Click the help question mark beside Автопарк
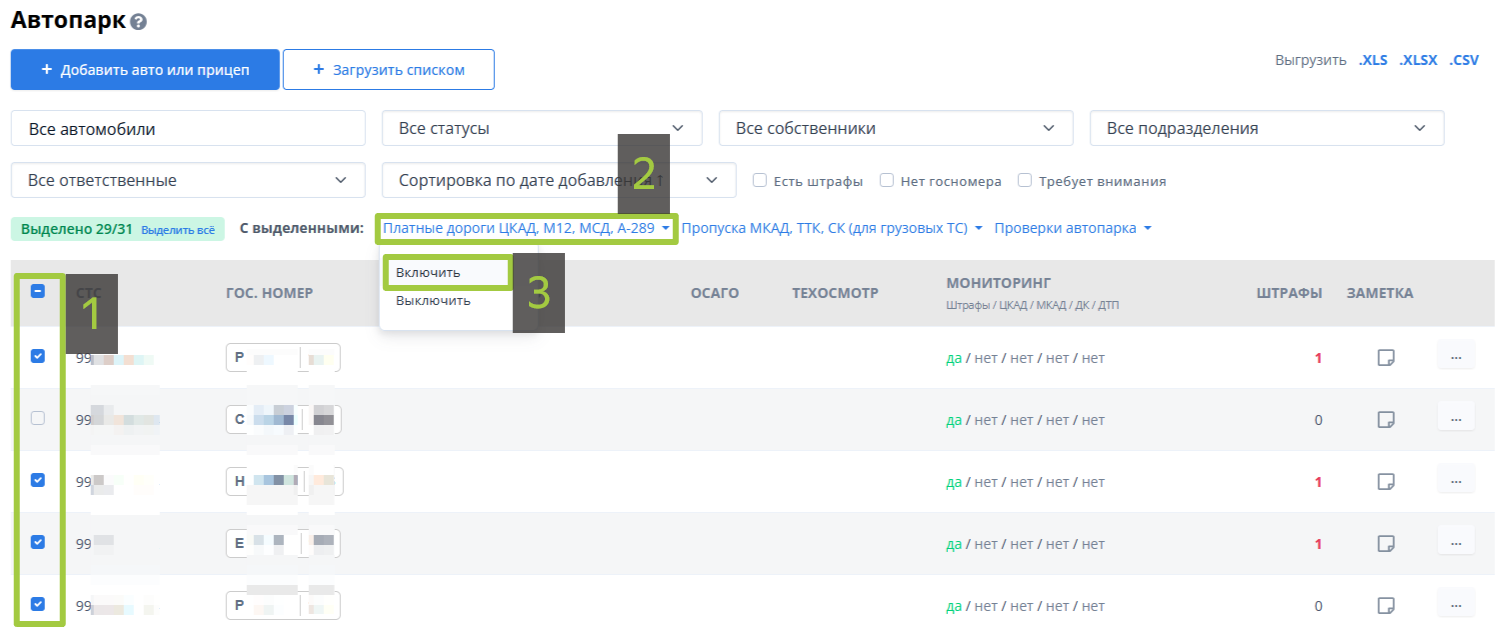 tap(138, 22)
